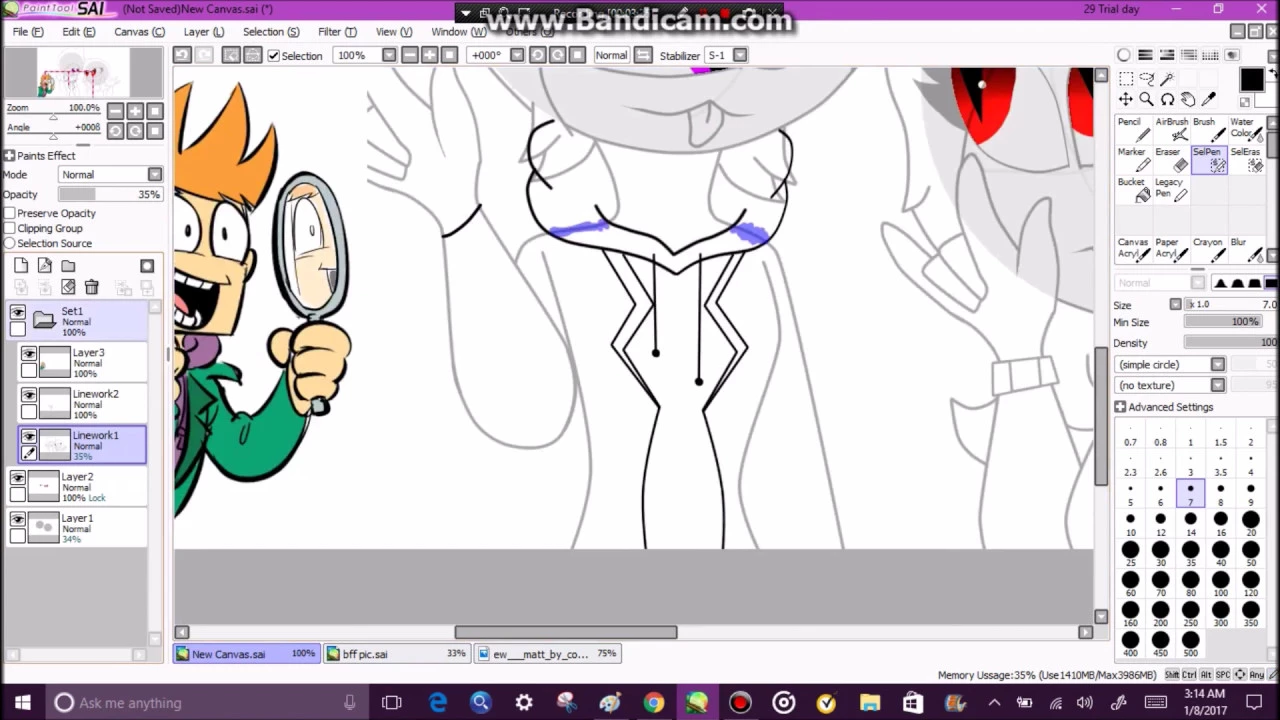
Task: Select the magic wand tool
Action: coord(1167,78)
